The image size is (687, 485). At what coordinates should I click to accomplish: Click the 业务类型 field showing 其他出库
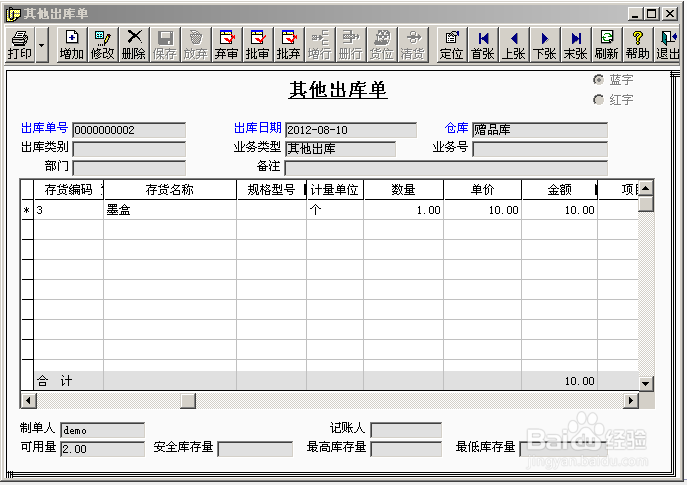tap(340, 149)
